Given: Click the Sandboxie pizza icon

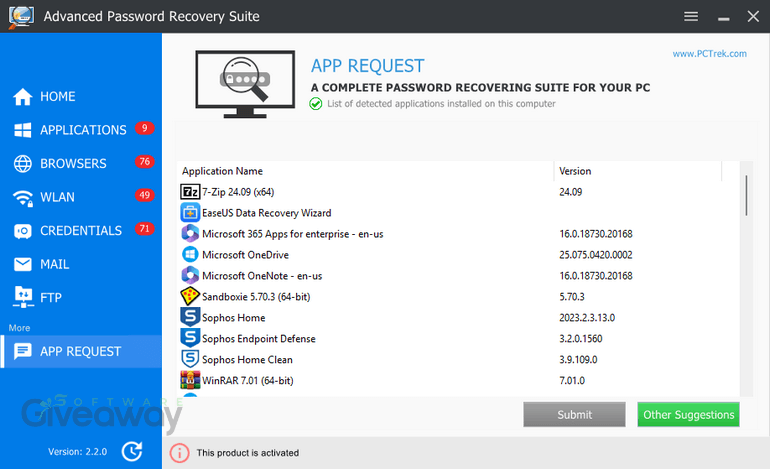Looking at the screenshot, I should click(x=190, y=296).
